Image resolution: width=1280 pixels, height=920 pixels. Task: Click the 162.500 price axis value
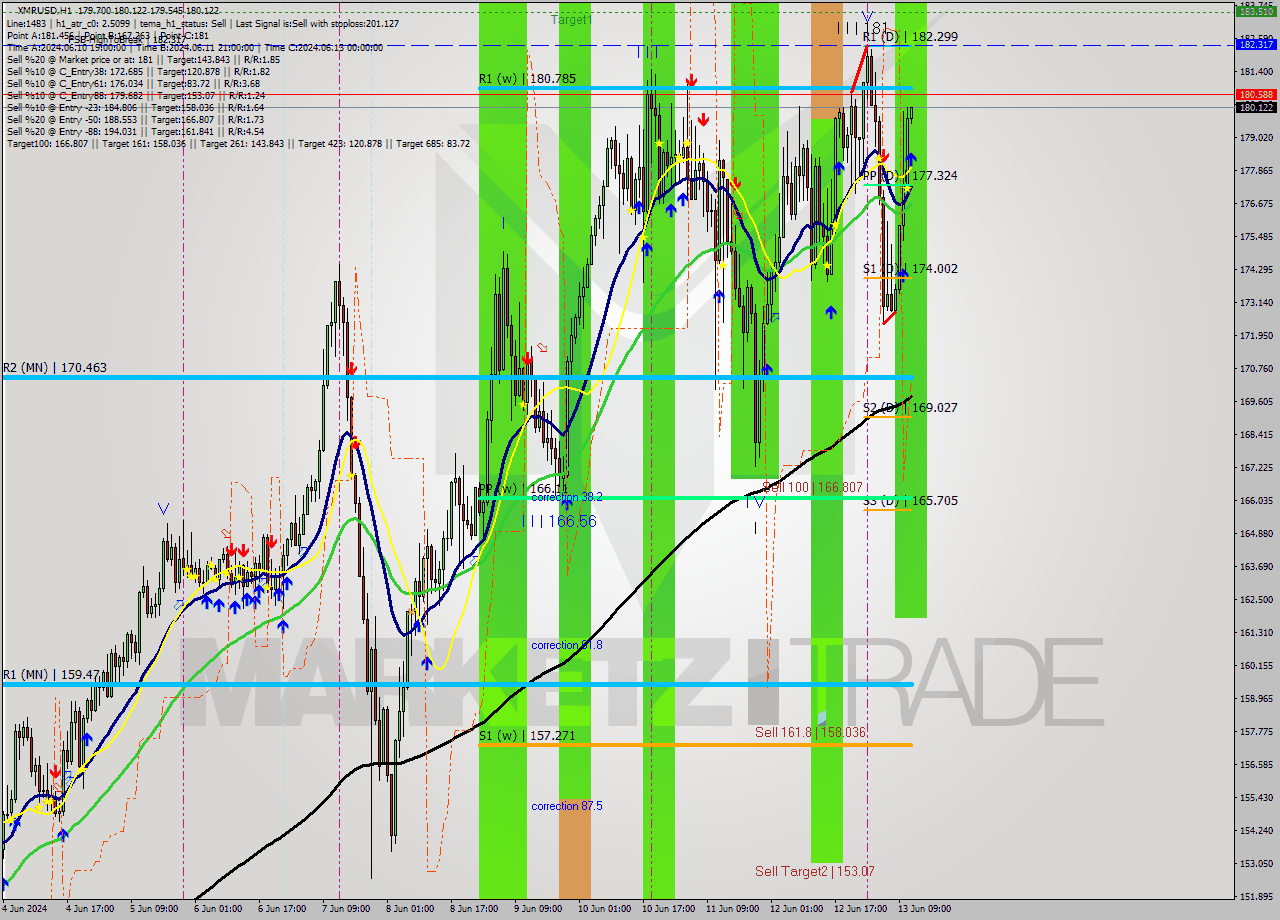[x=1255, y=599]
